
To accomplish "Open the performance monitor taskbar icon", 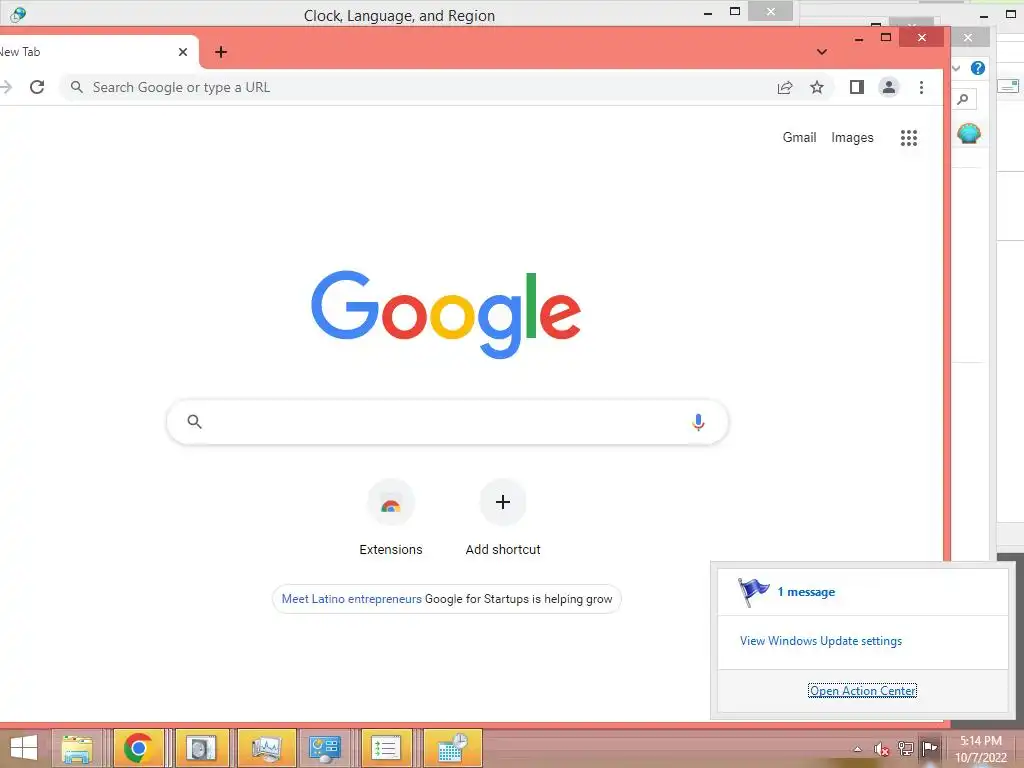I will pos(266,748).
